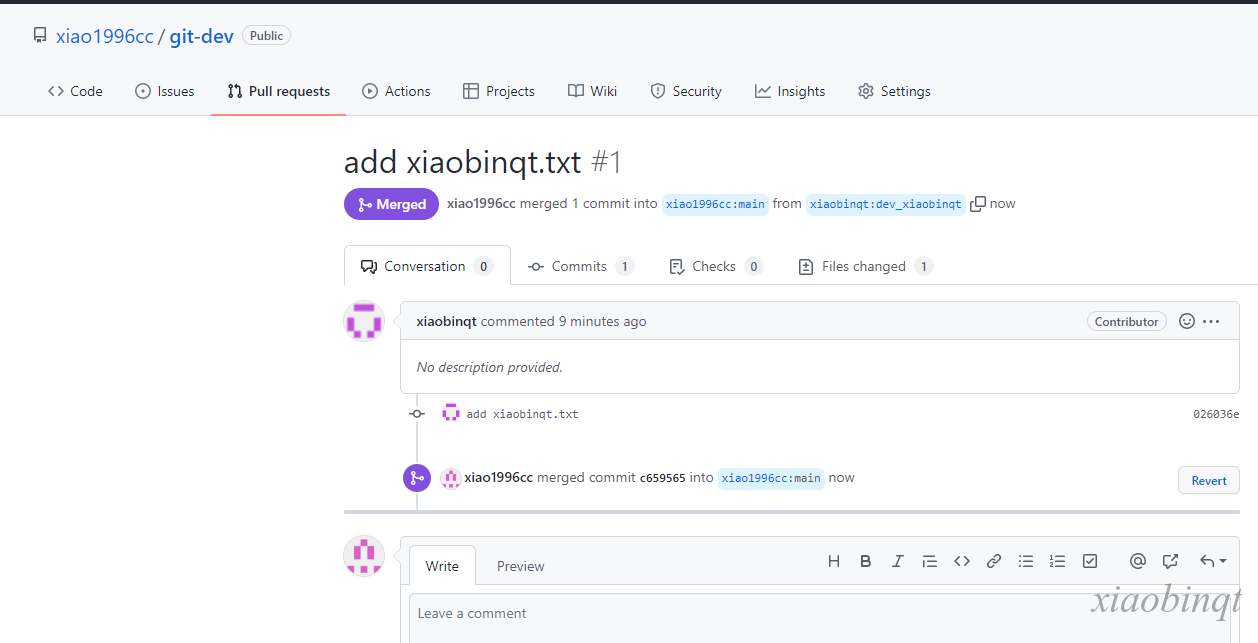
Task: Reference an issue or pull request icon
Action: point(1171,561)
